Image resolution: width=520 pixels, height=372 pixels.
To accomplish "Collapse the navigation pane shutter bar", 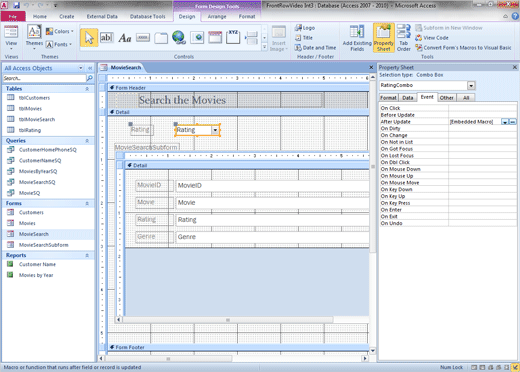I will (90, 68).
